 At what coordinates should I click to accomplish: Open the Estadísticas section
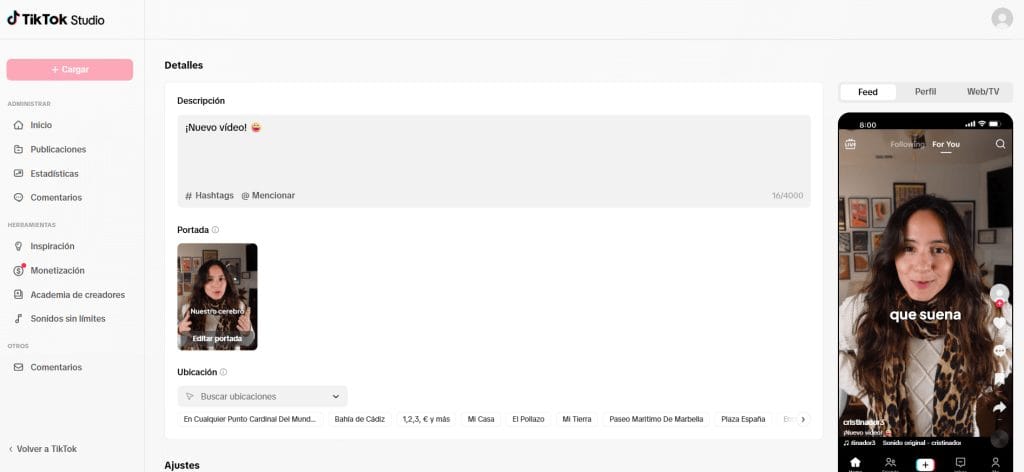[x=54, y=173]
